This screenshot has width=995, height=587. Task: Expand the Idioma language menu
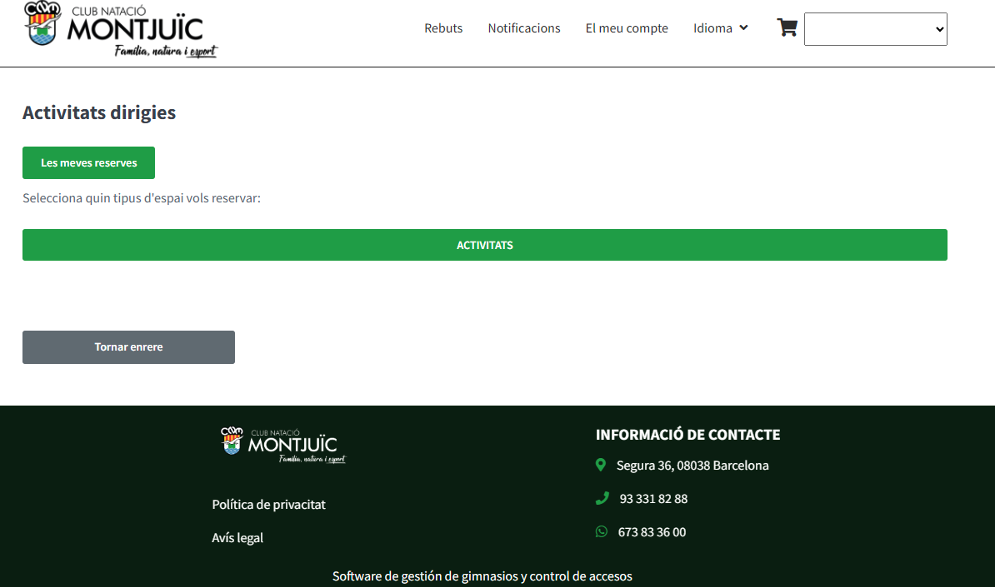click(x=713, y=28)
